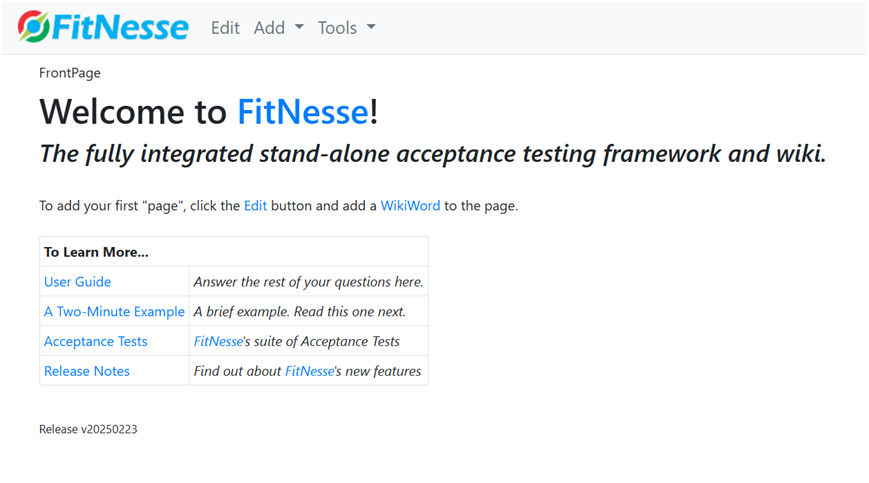Click the FrontPage breadcrumb label
This screenshot has height=483, width=869.
[70, 73]
